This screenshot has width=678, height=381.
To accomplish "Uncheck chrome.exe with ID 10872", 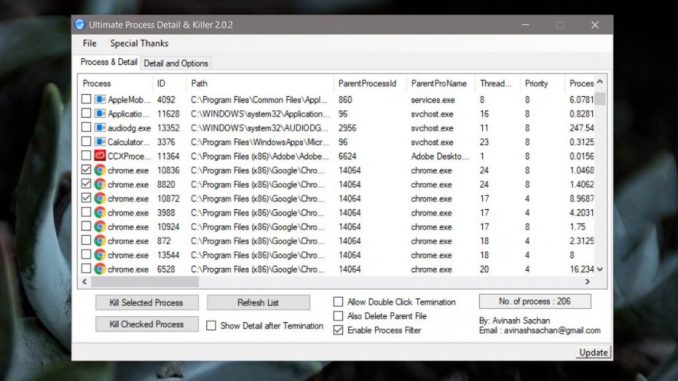I will 86,198.
